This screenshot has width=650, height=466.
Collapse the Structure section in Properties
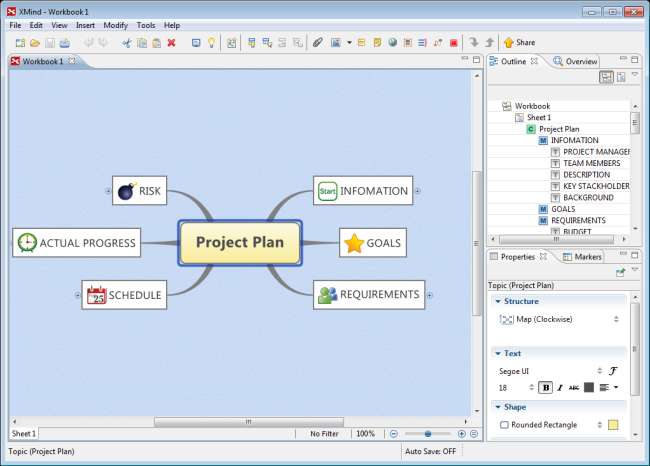498,301
